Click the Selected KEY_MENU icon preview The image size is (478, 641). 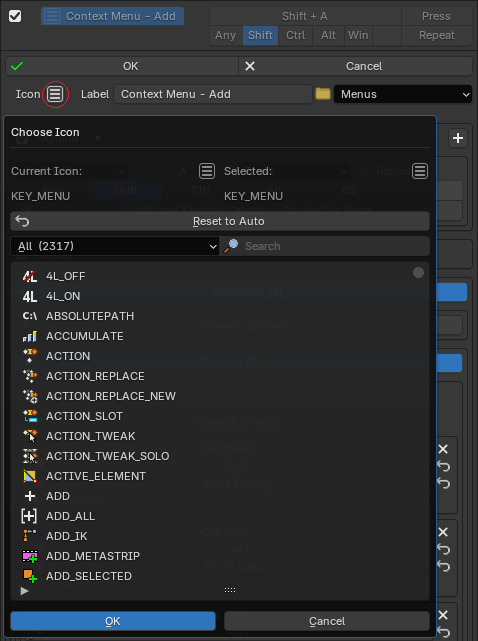(420, 171)
